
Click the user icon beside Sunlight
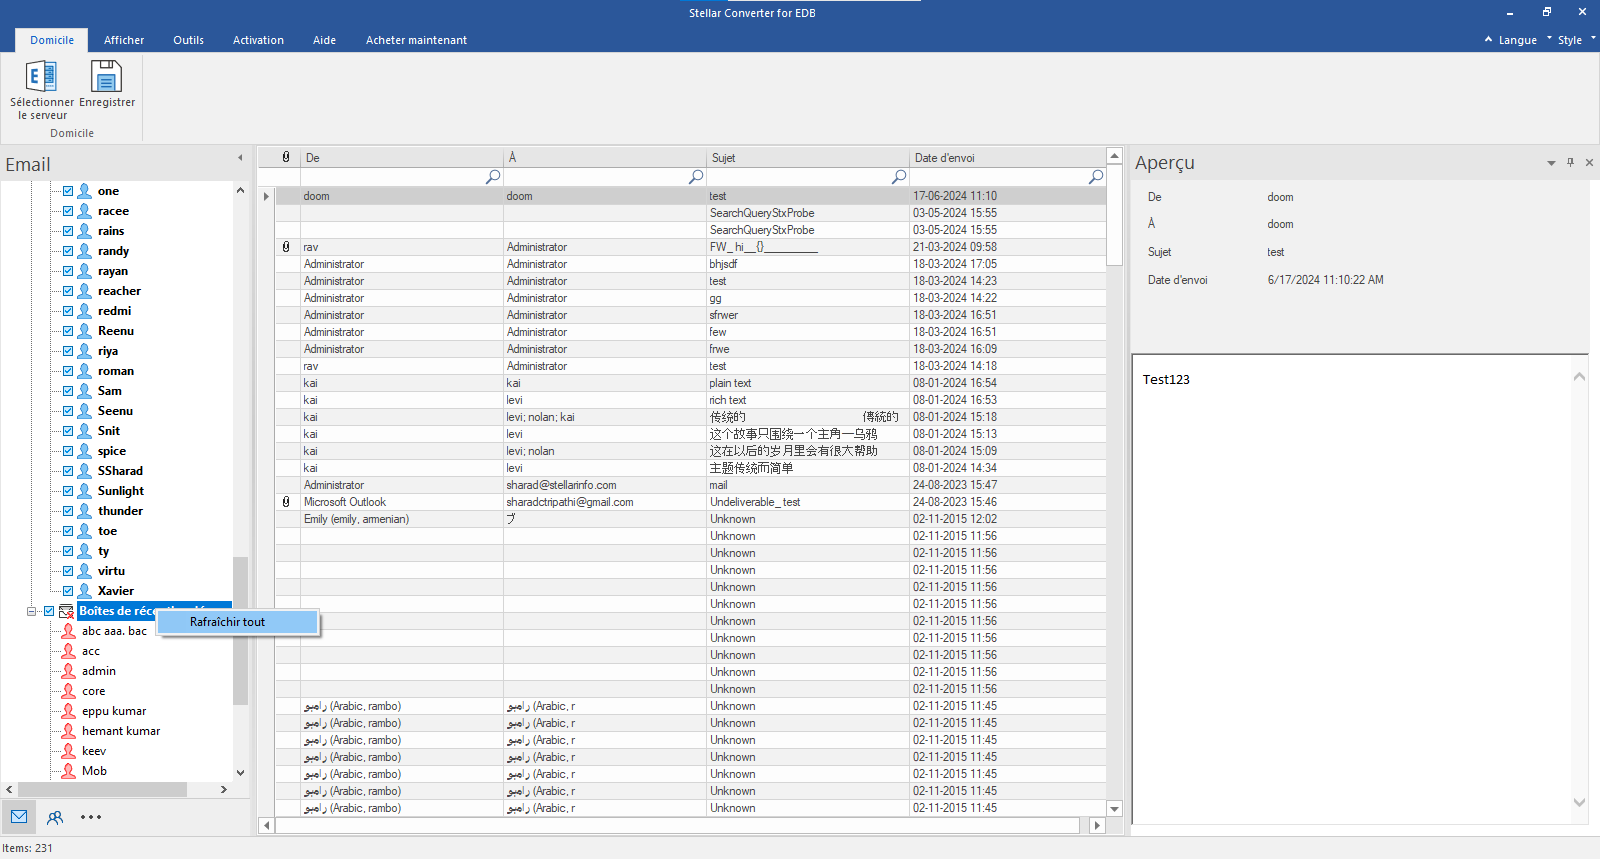(85, 491)
